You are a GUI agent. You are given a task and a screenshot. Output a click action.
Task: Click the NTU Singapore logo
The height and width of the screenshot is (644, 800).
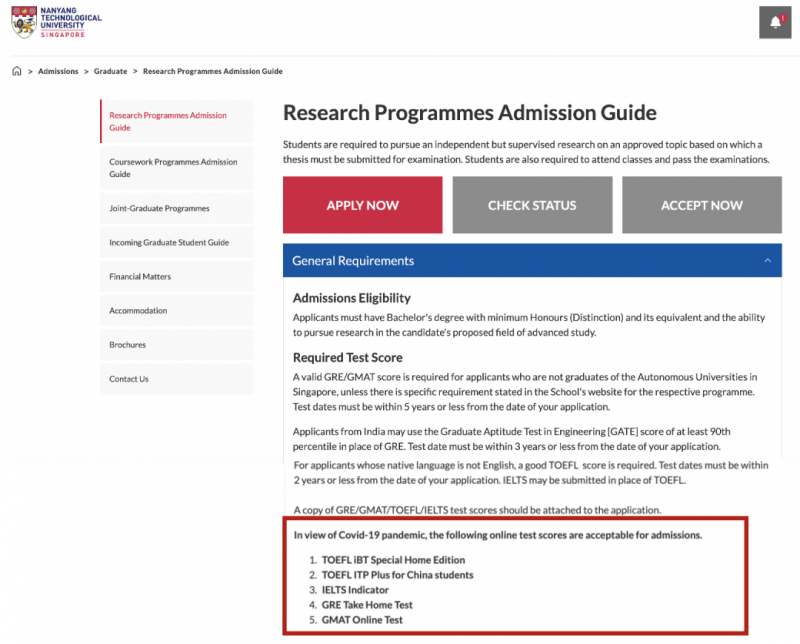(56, 22)
